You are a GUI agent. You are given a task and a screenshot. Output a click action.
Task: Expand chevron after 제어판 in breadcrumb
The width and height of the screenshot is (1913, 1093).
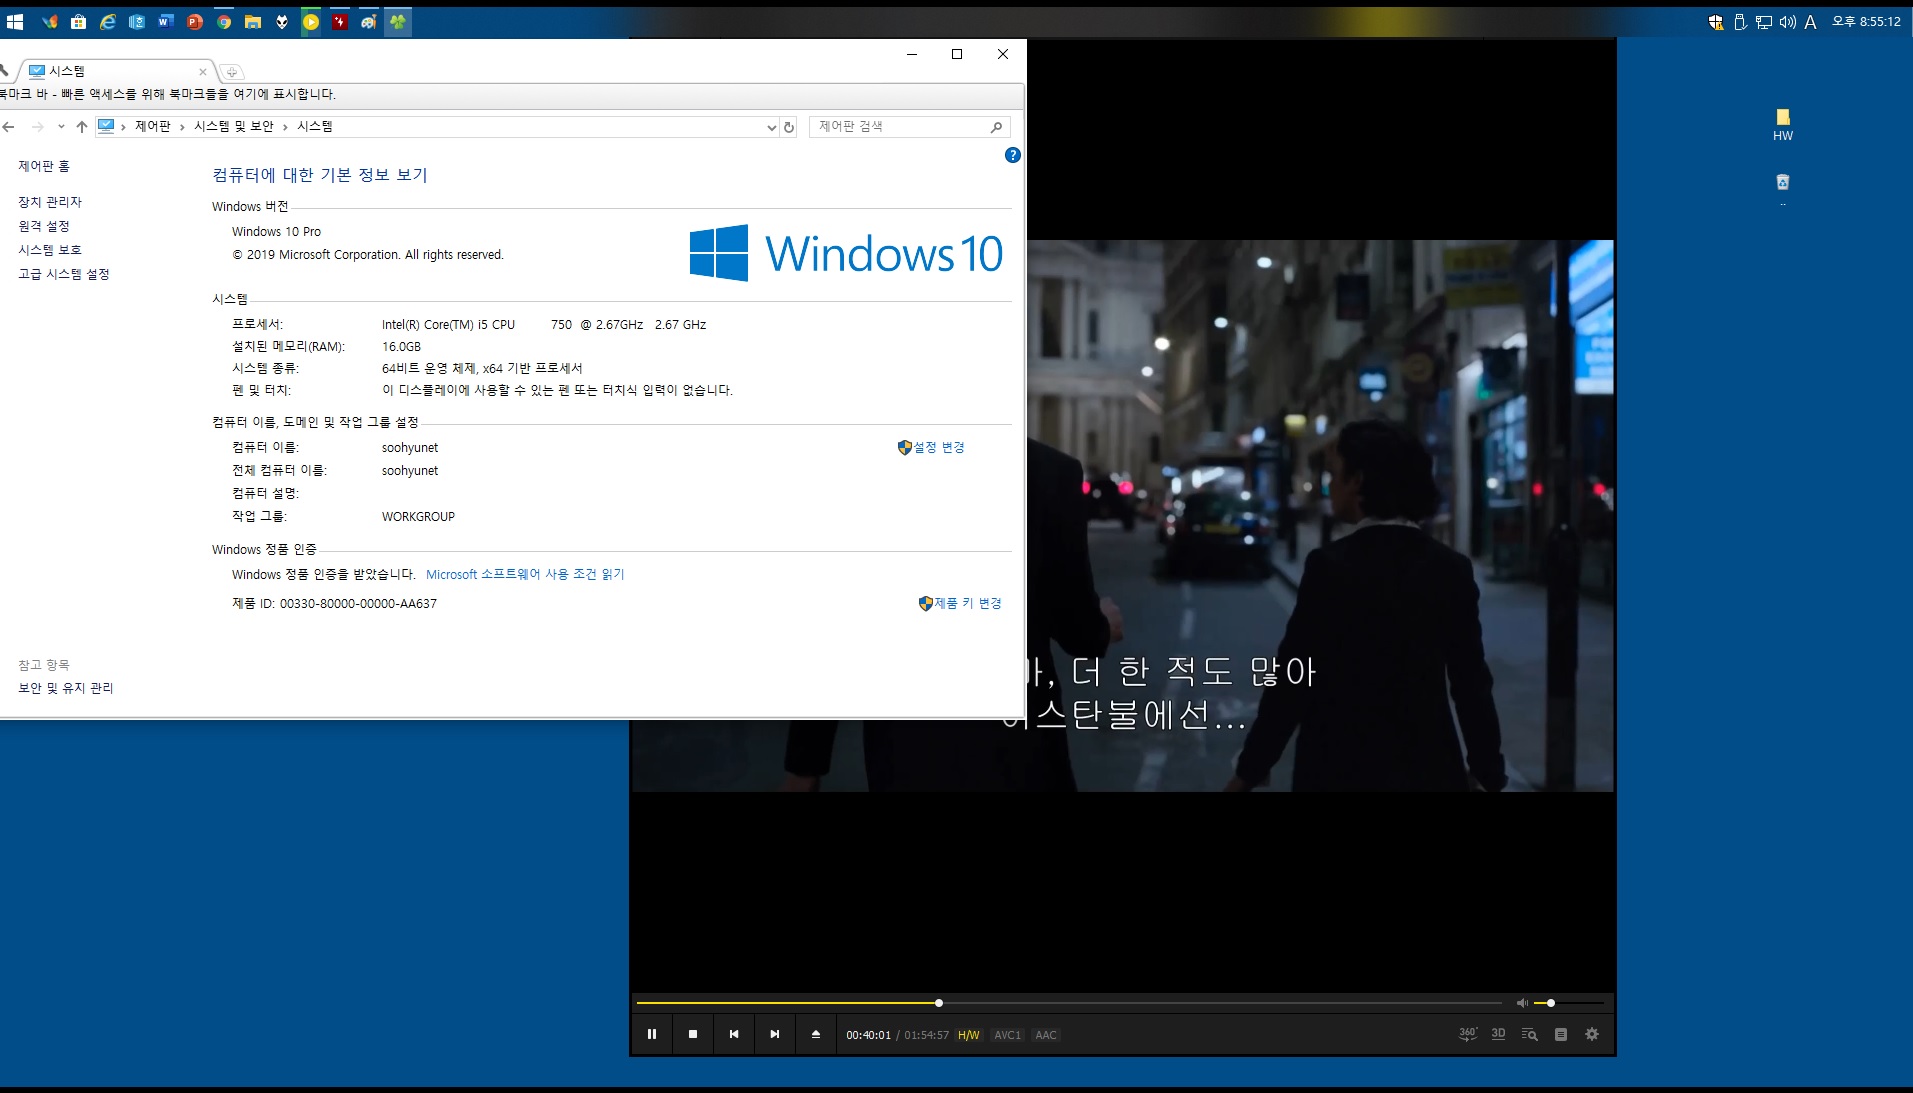pos(182,127)
